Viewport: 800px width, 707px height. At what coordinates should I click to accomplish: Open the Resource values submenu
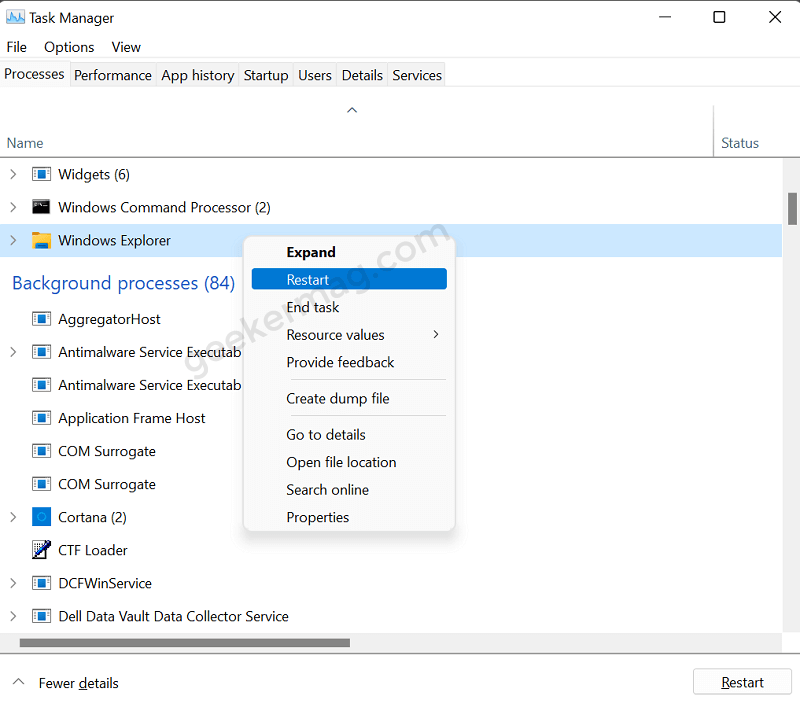click(x=349, y=335)
